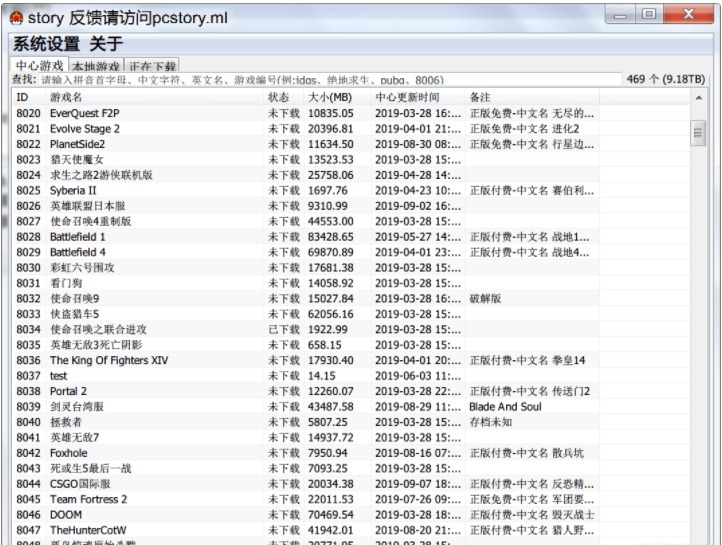The image size is (722, 545).
Task: Select the Battlefield 4 row
Action: point(78,252)
